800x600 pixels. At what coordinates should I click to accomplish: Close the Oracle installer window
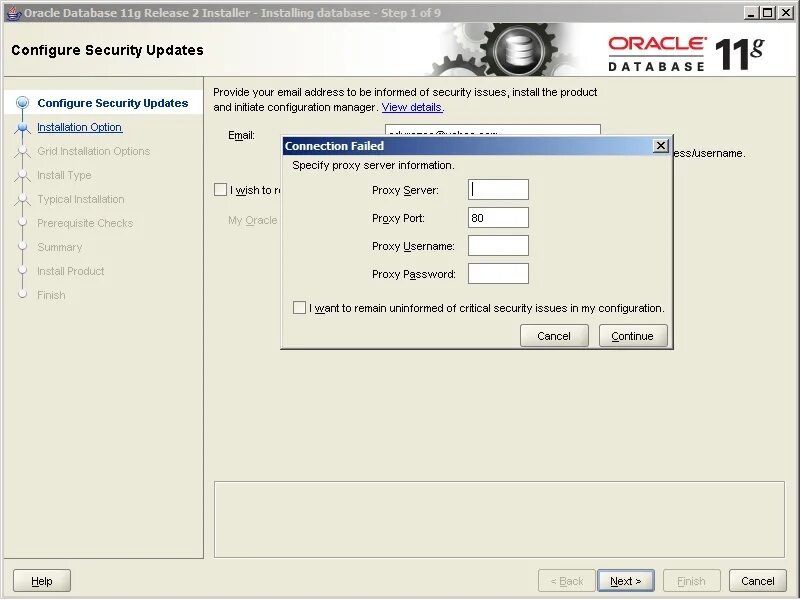pos(786,13)
